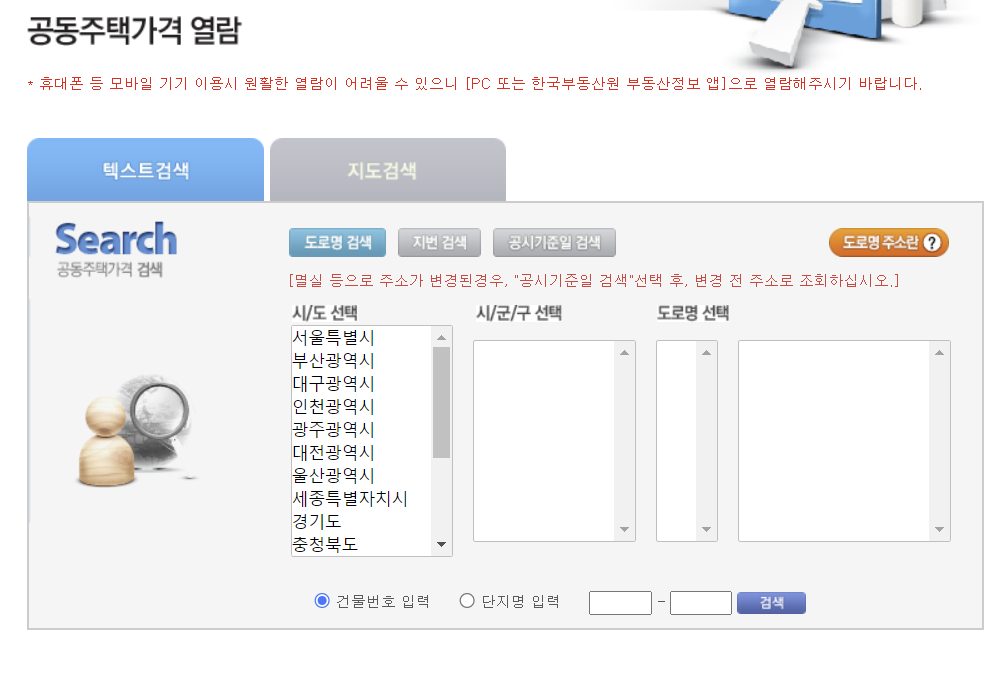Click the 시/도 list scroll-up arrow
The height and width of the screenshot is (679, 990).
coord(441,337)
